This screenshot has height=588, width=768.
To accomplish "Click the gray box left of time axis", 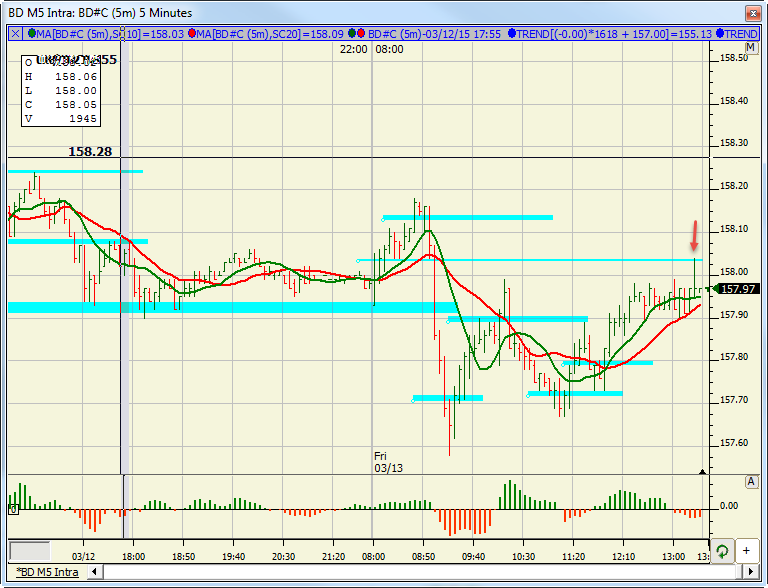I will 30,551.
